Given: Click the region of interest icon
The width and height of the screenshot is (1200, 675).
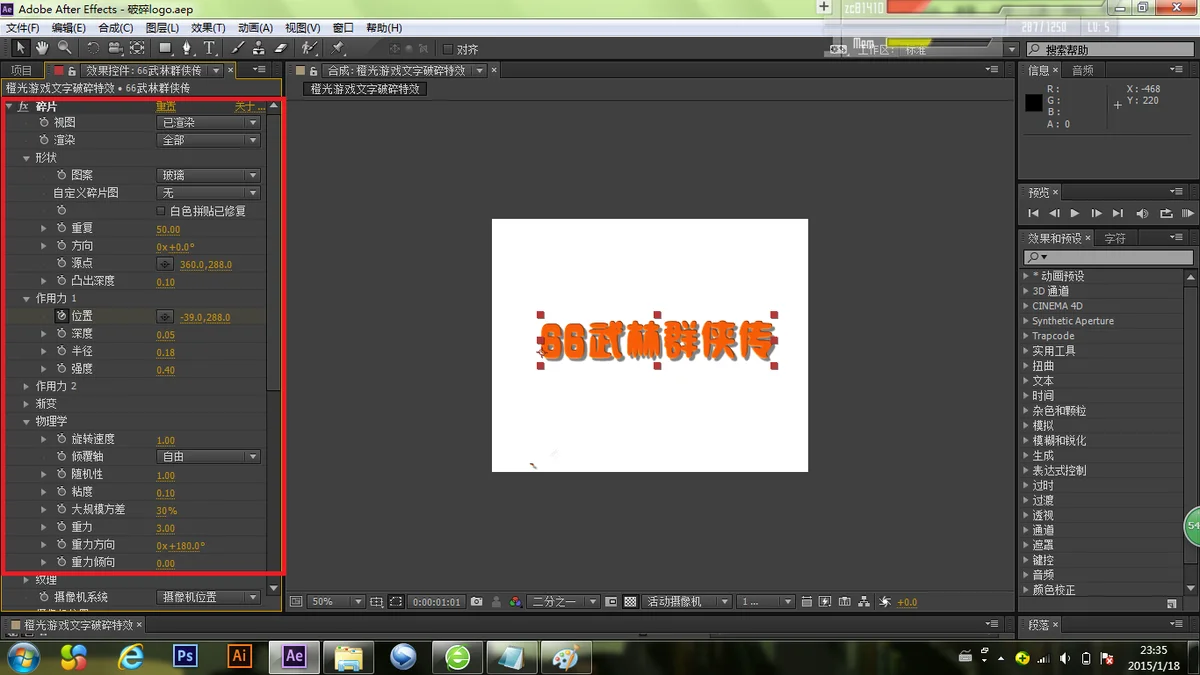Looking at the screenshot, I should [397, 602].
